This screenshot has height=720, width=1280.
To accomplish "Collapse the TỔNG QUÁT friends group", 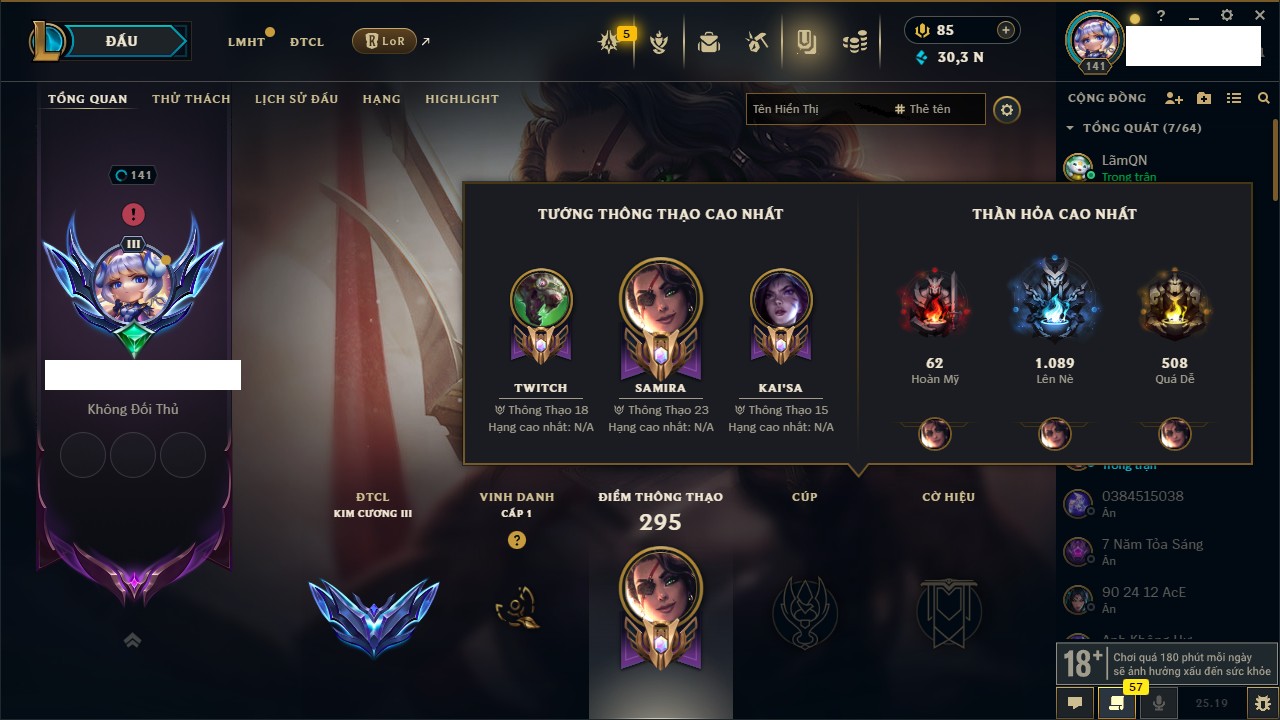I will (x=1134, y=128).
